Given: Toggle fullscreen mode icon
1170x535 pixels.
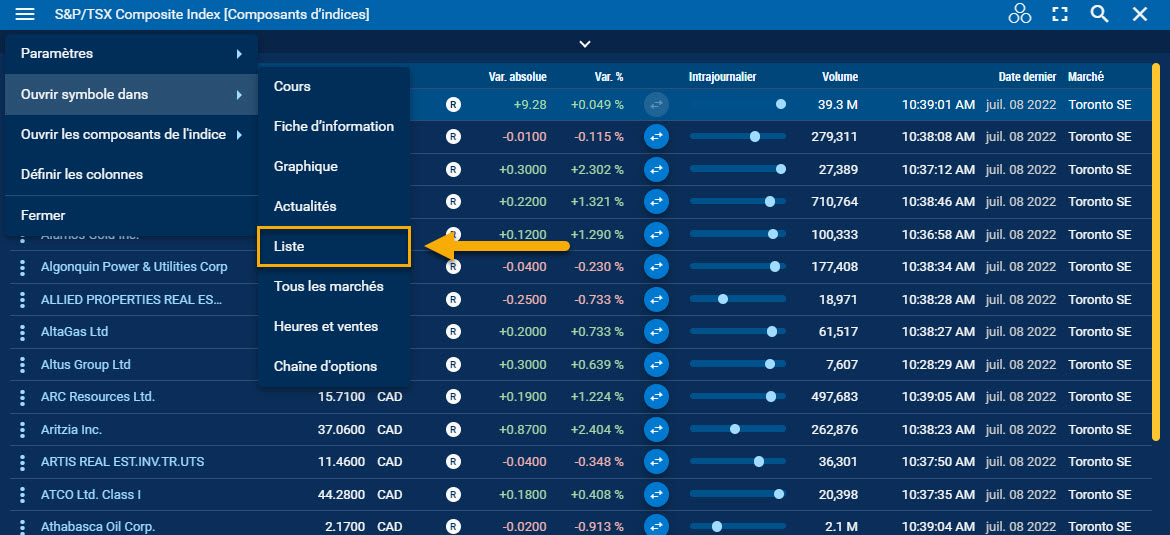Looking at the screenshot, I should coord(1060,14).
